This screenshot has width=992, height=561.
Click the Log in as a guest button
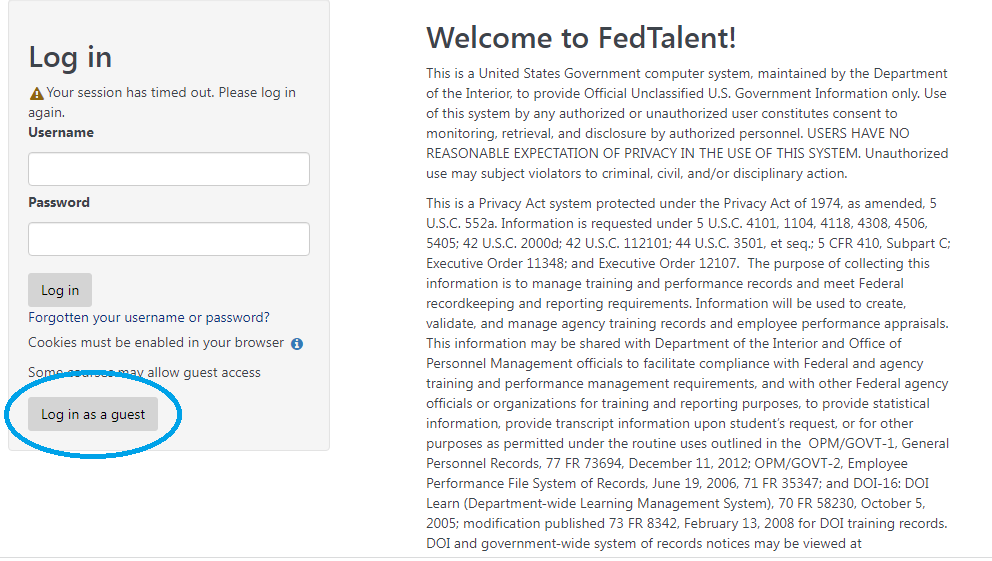pos(93,414)
